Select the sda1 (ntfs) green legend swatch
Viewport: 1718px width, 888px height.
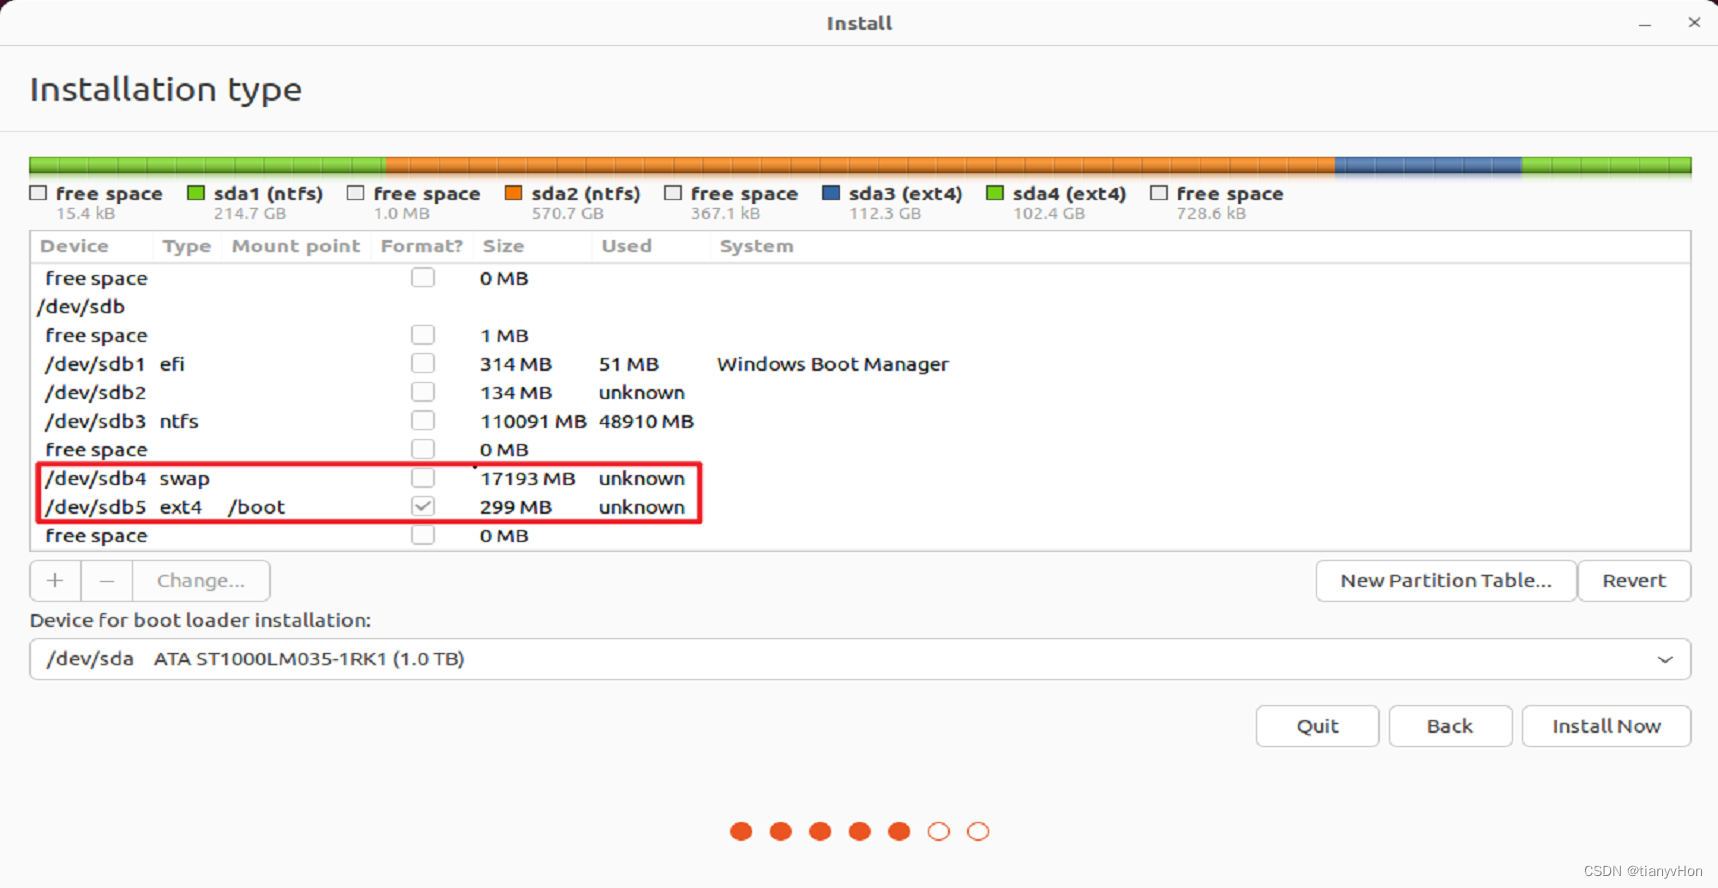click(196, 193)
